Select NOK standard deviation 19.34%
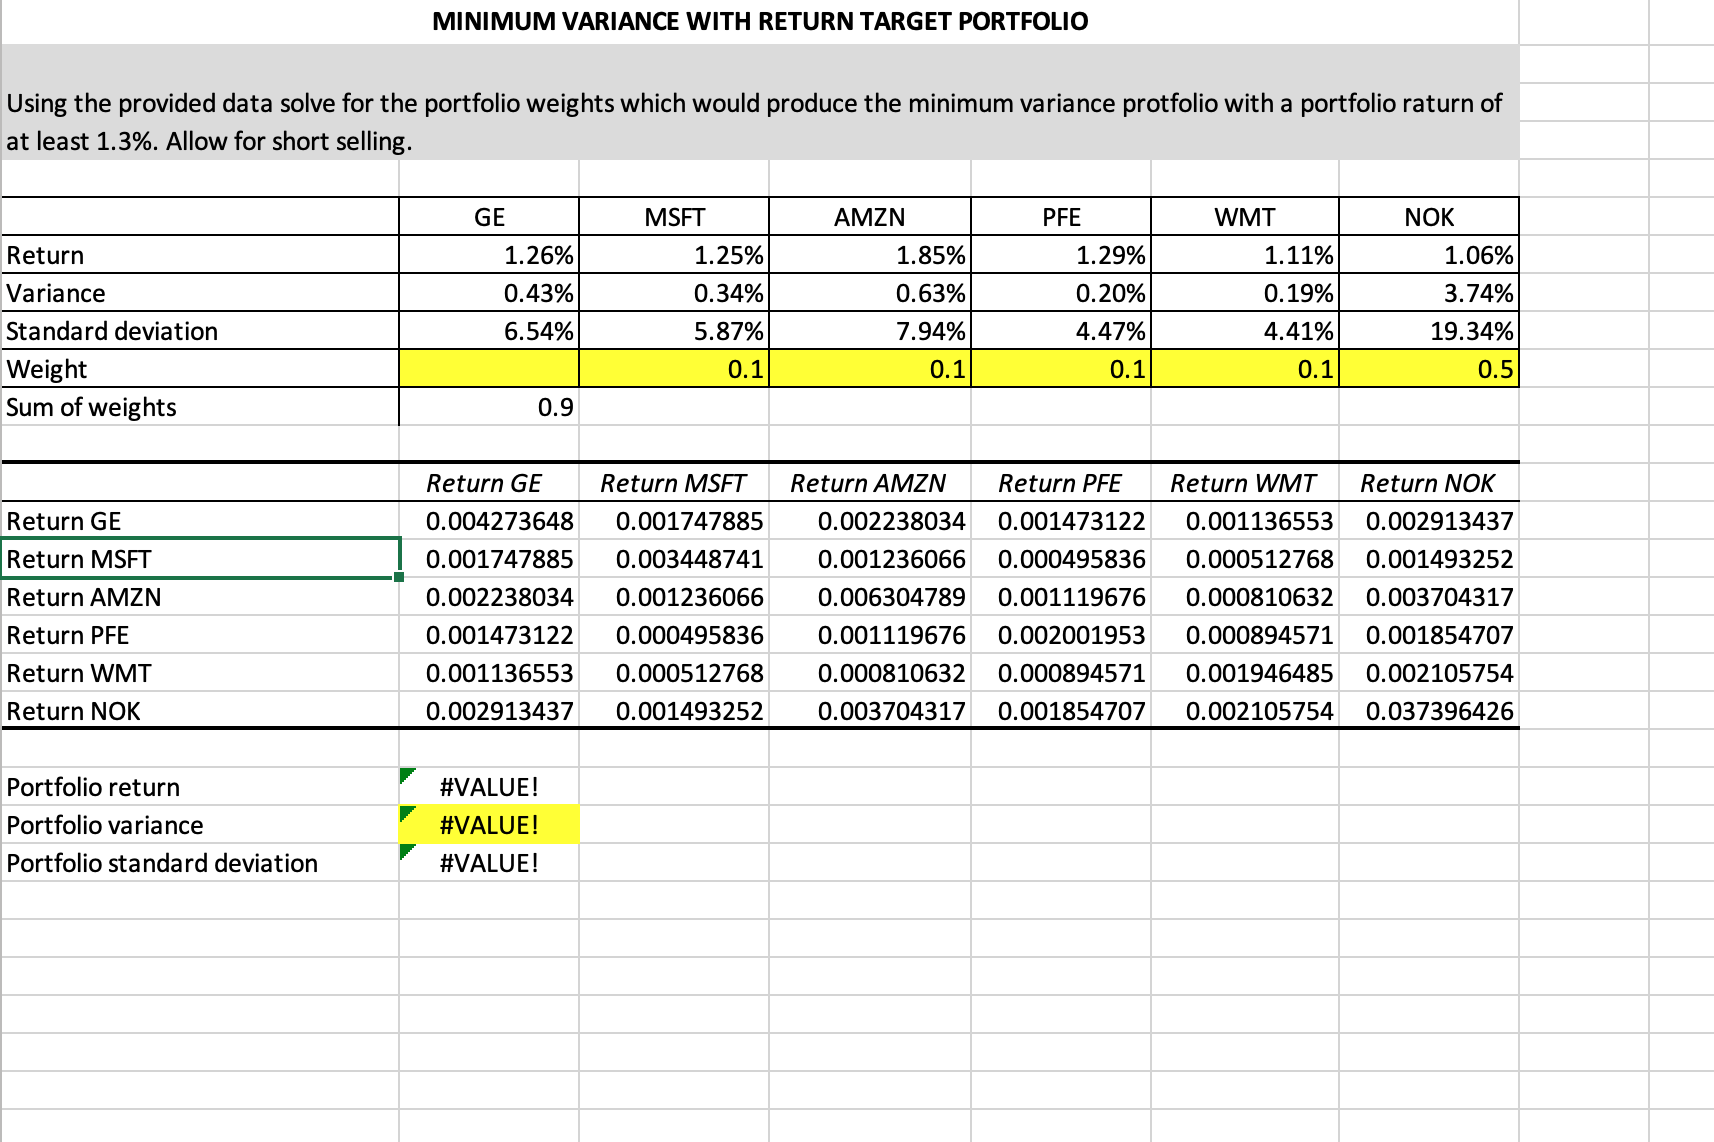Screen dimensions: 1714x1142 [x=1429, y=331]
